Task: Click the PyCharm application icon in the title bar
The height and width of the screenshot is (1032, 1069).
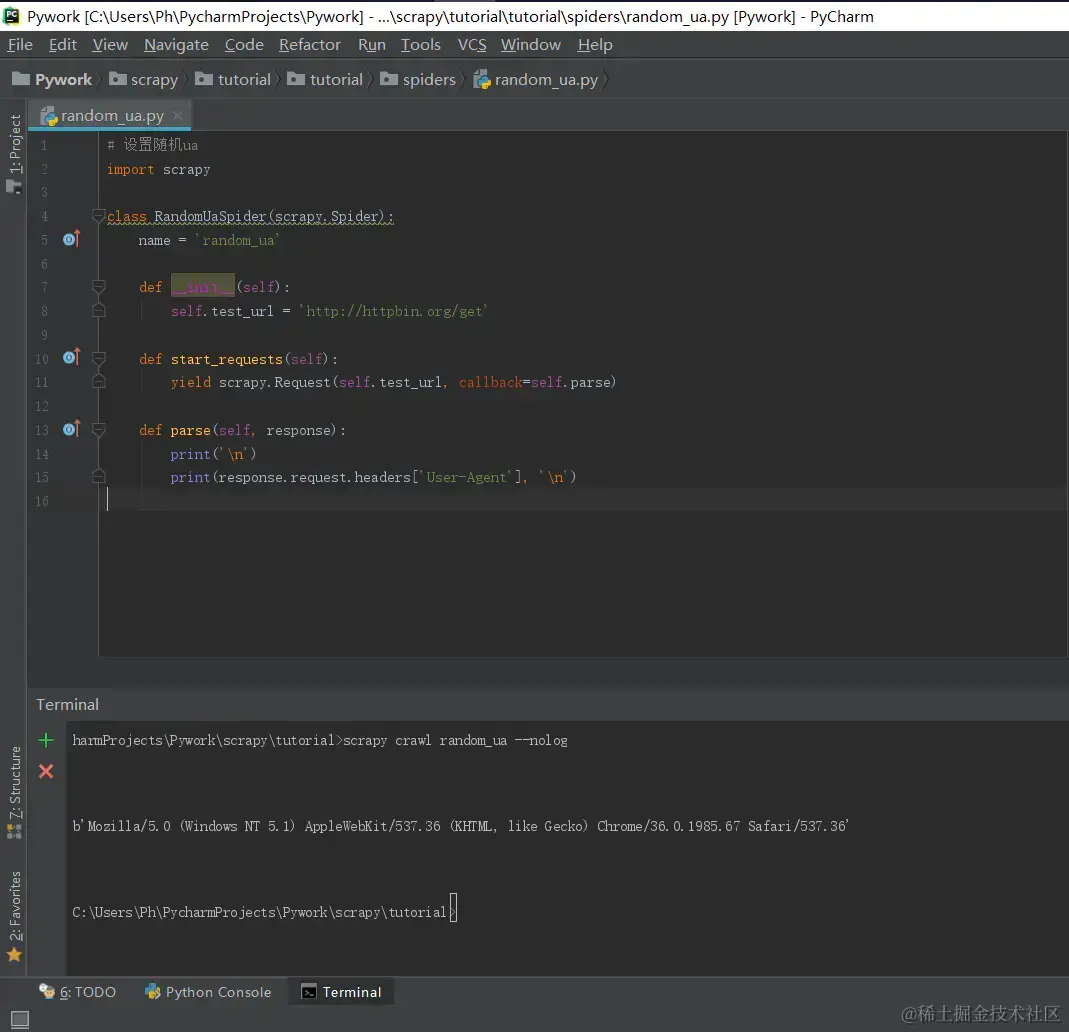Action: [x=12, y=15]
